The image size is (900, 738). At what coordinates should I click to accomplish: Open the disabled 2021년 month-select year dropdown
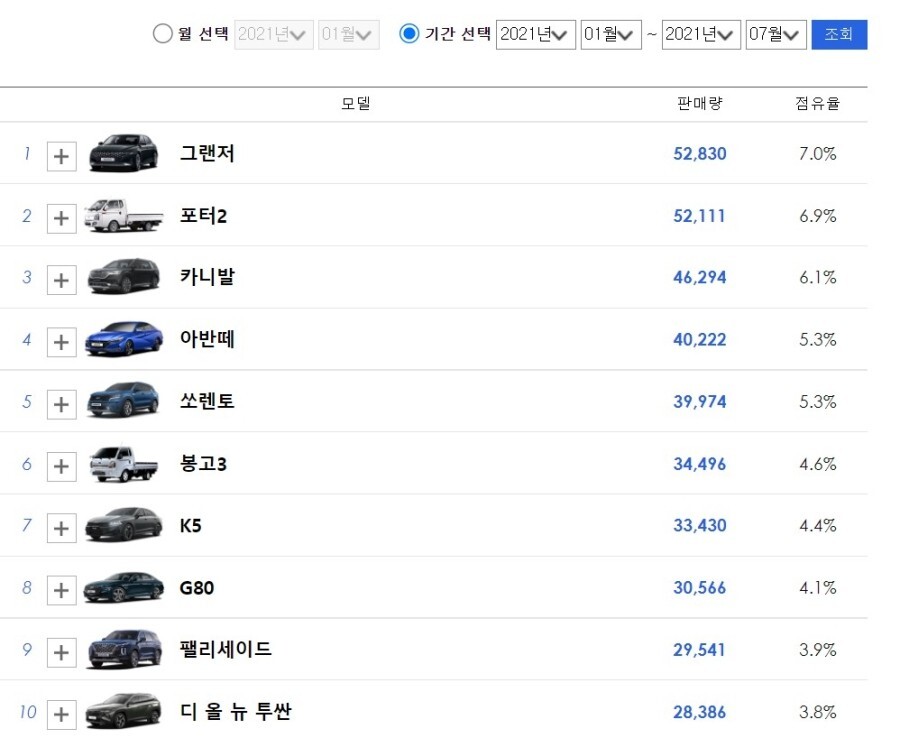(274, 35)
